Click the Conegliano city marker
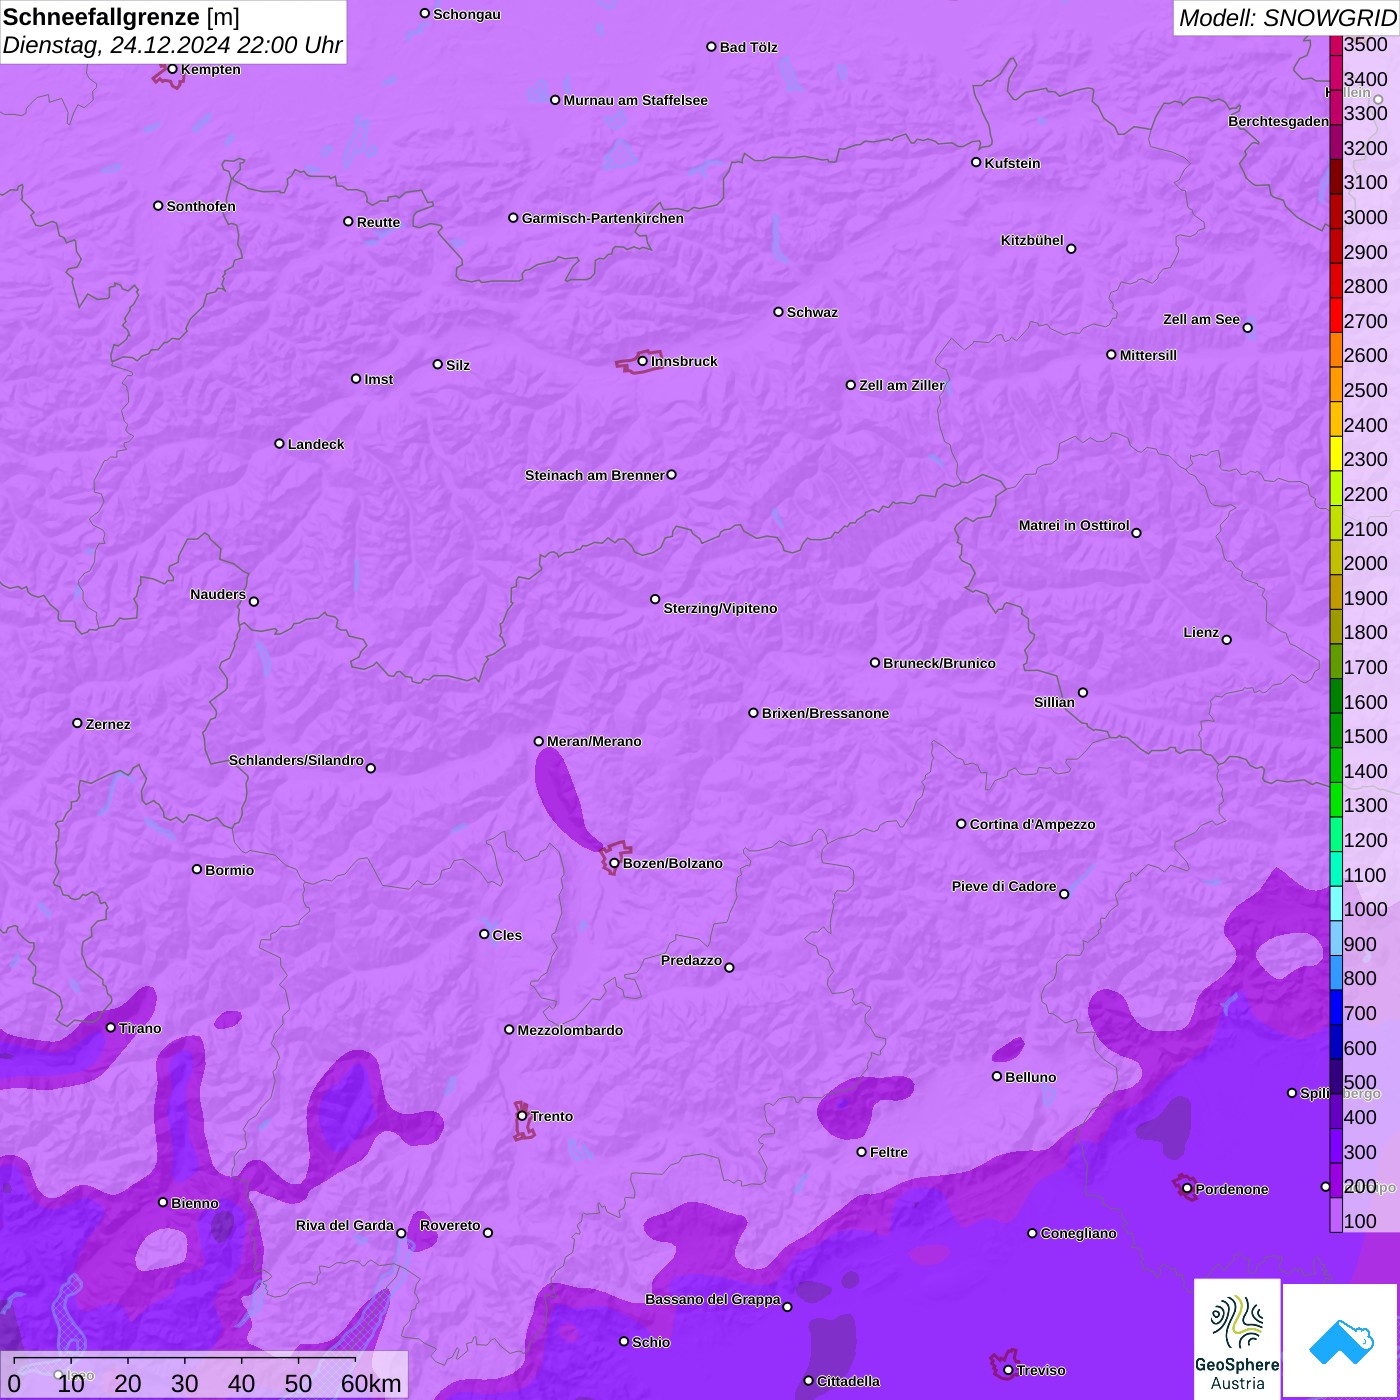The width and height of the screenshot is (1400, 1400). (1033, 1233)
